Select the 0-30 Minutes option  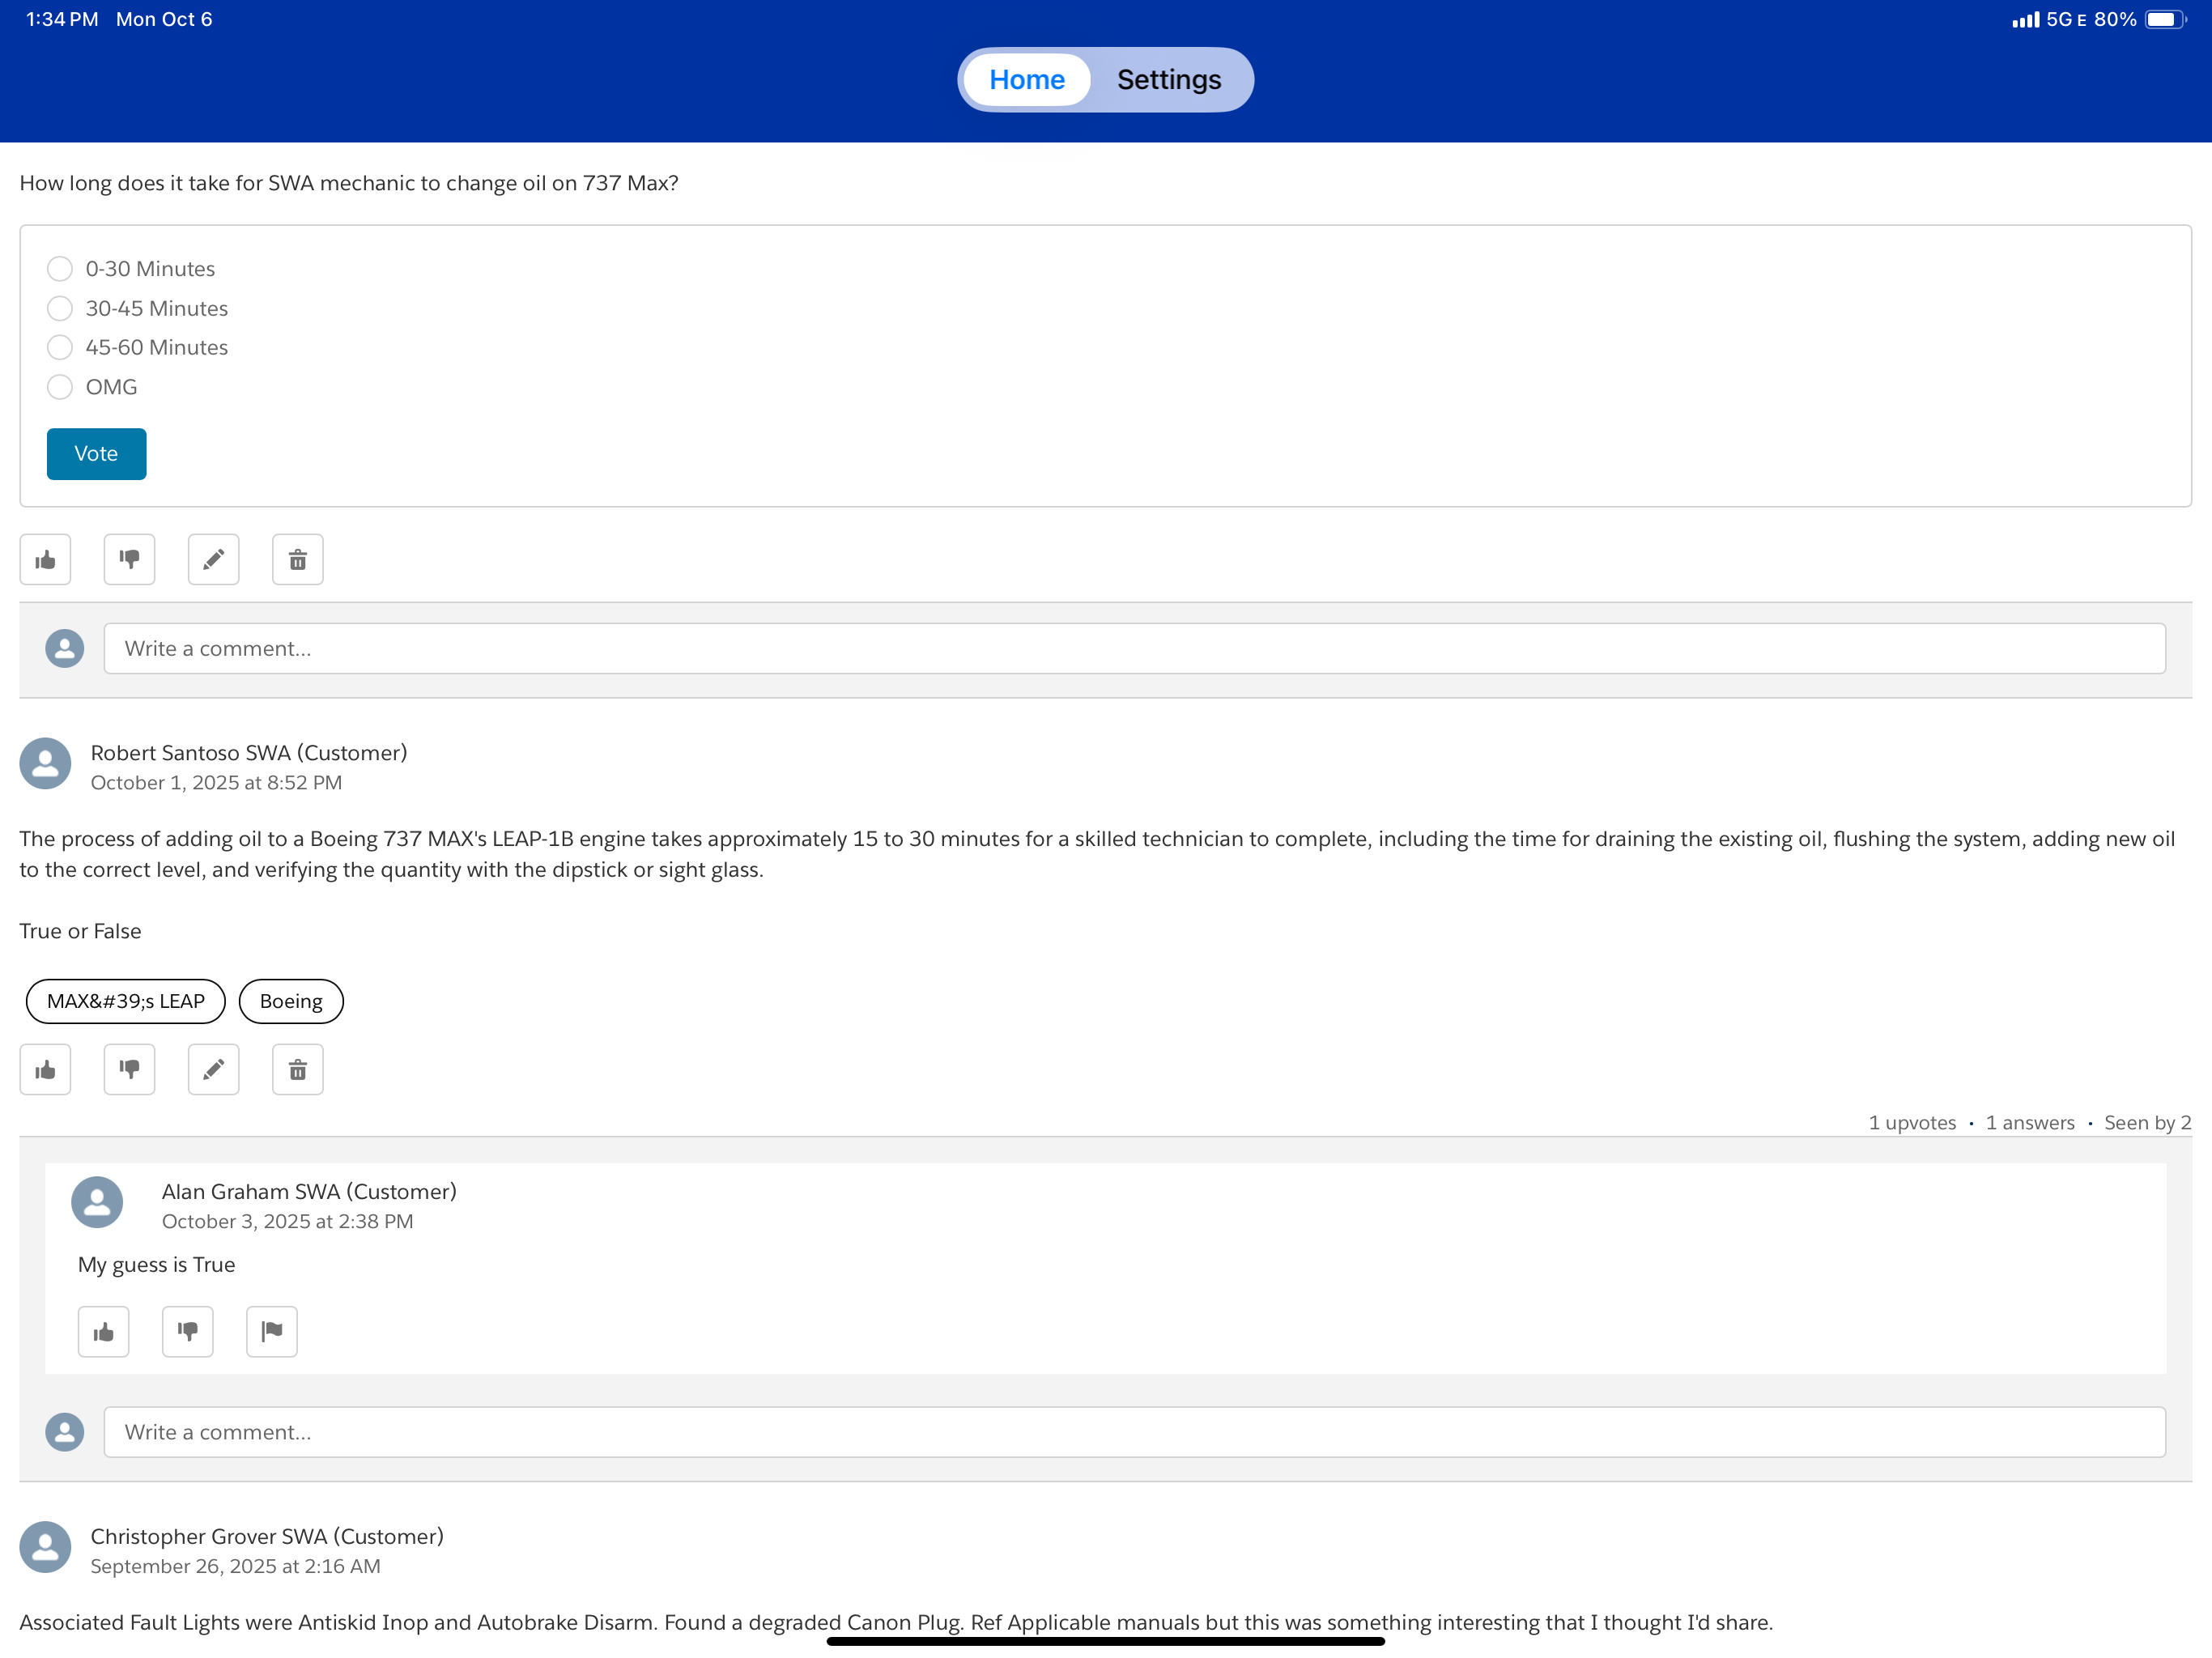point(60,269)
